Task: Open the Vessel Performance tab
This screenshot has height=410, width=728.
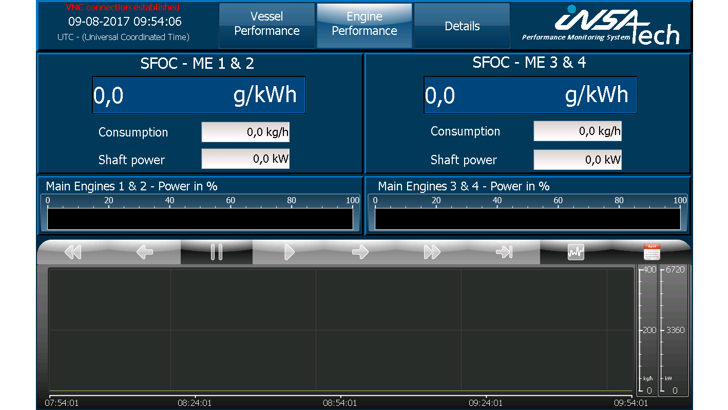Action: 266,25
